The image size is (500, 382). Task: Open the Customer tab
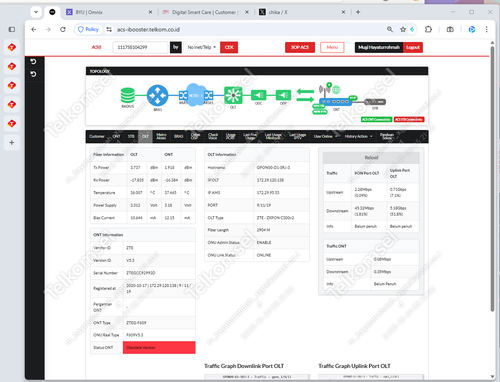click(97, 136)
